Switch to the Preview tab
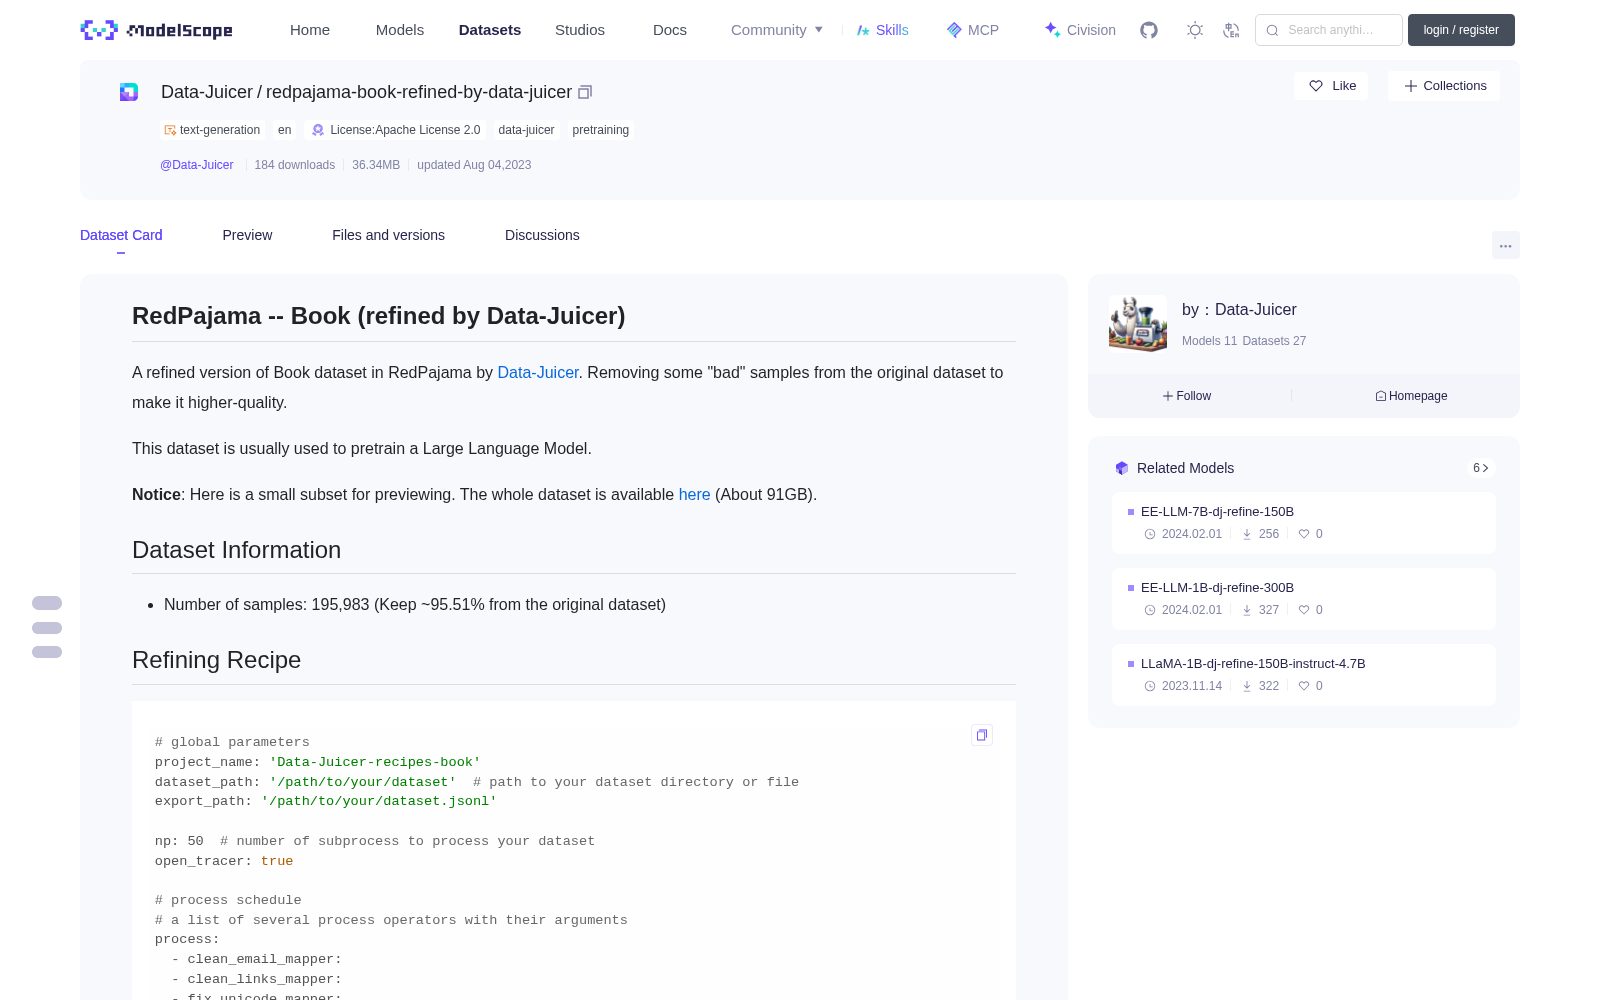The width and height of the screenshot is (1600, 1000). click(247, 235)
